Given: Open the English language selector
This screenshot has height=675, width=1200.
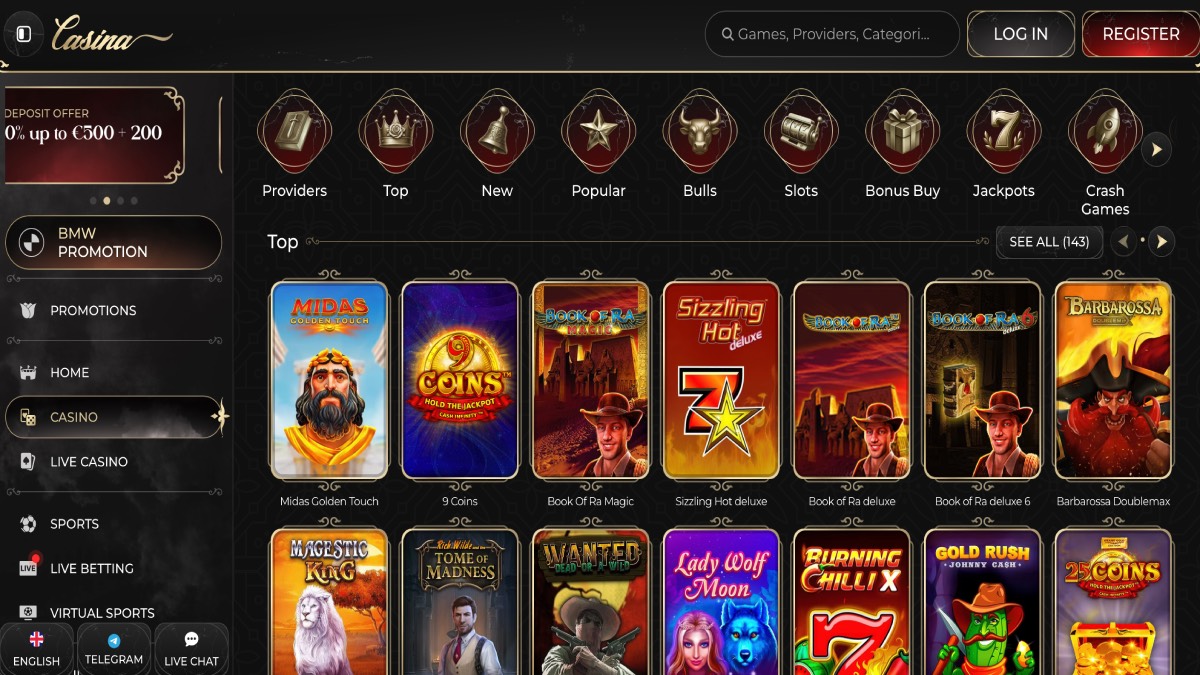Looking at the screenshot, I should [x=37, y=649].
